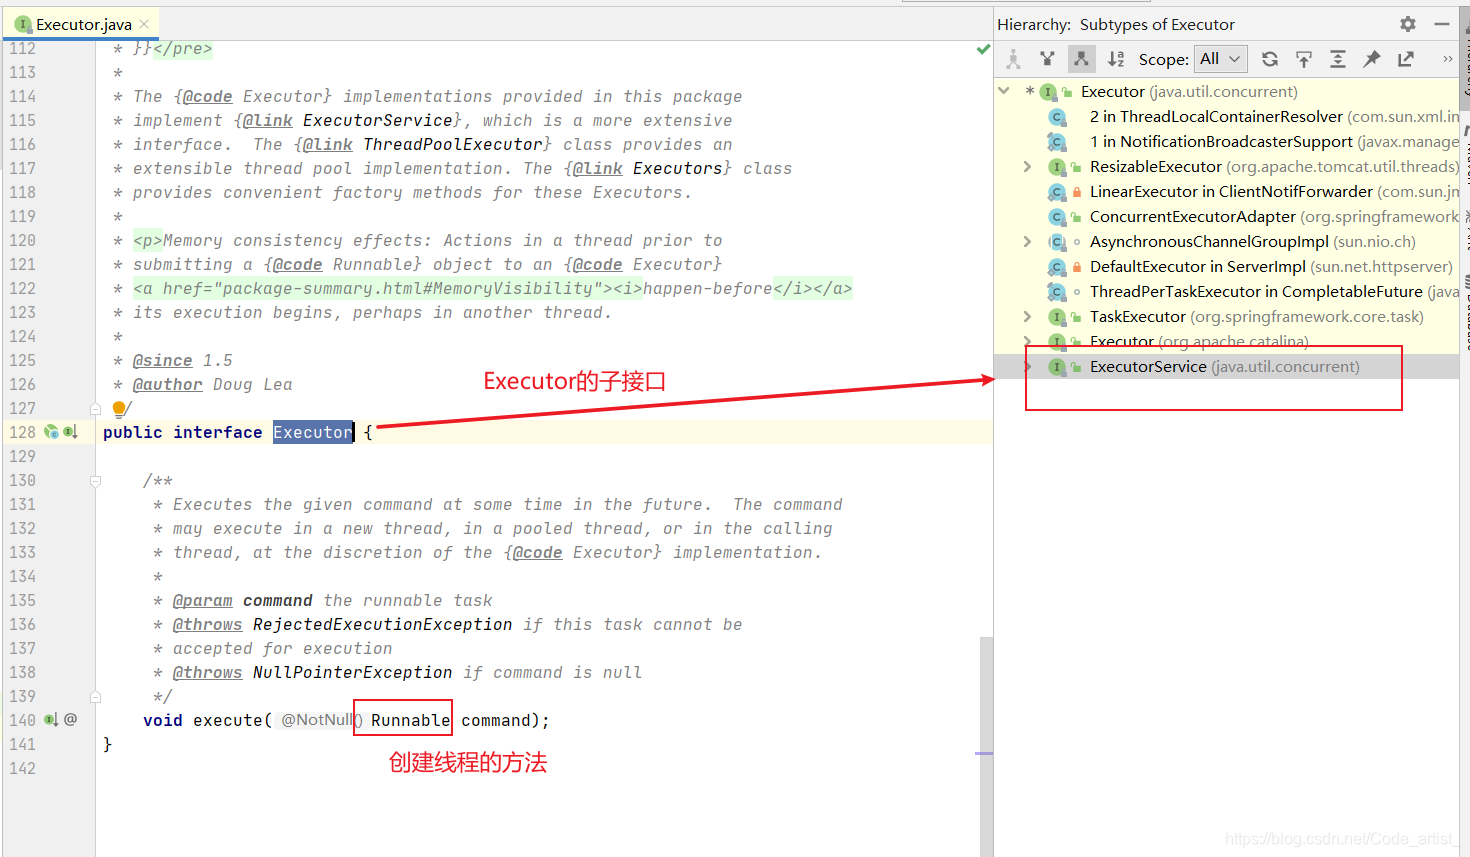The image size is (1470, 857).
Task: Open the Scope dropdown set to All
Action: 1221,59
